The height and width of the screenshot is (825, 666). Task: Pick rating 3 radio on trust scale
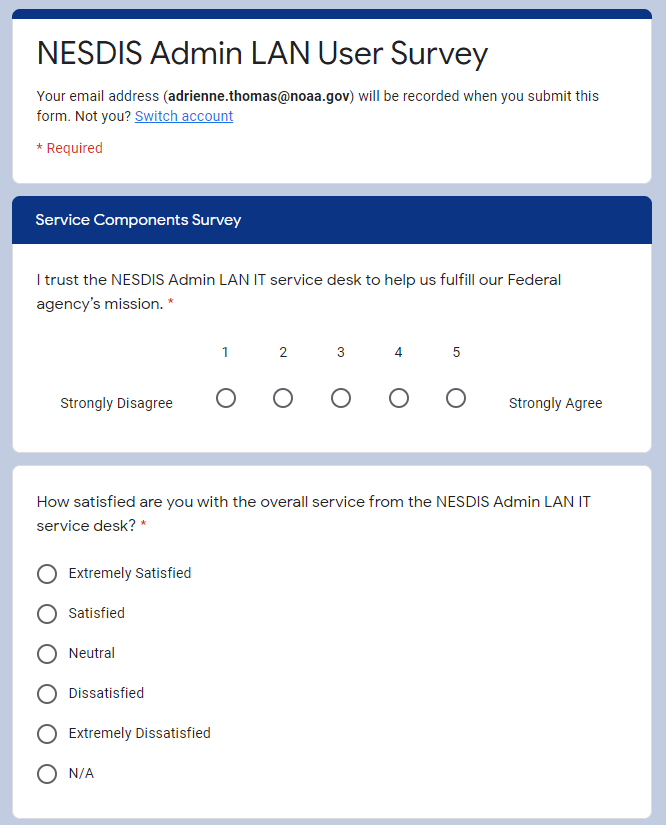tap(341, 398)
